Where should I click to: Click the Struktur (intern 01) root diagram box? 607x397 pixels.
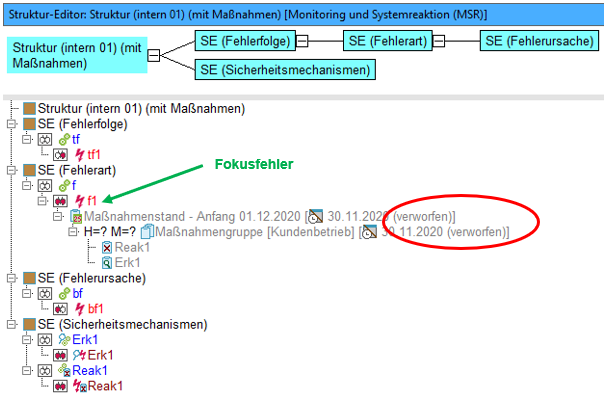click(x=77, y=55)
